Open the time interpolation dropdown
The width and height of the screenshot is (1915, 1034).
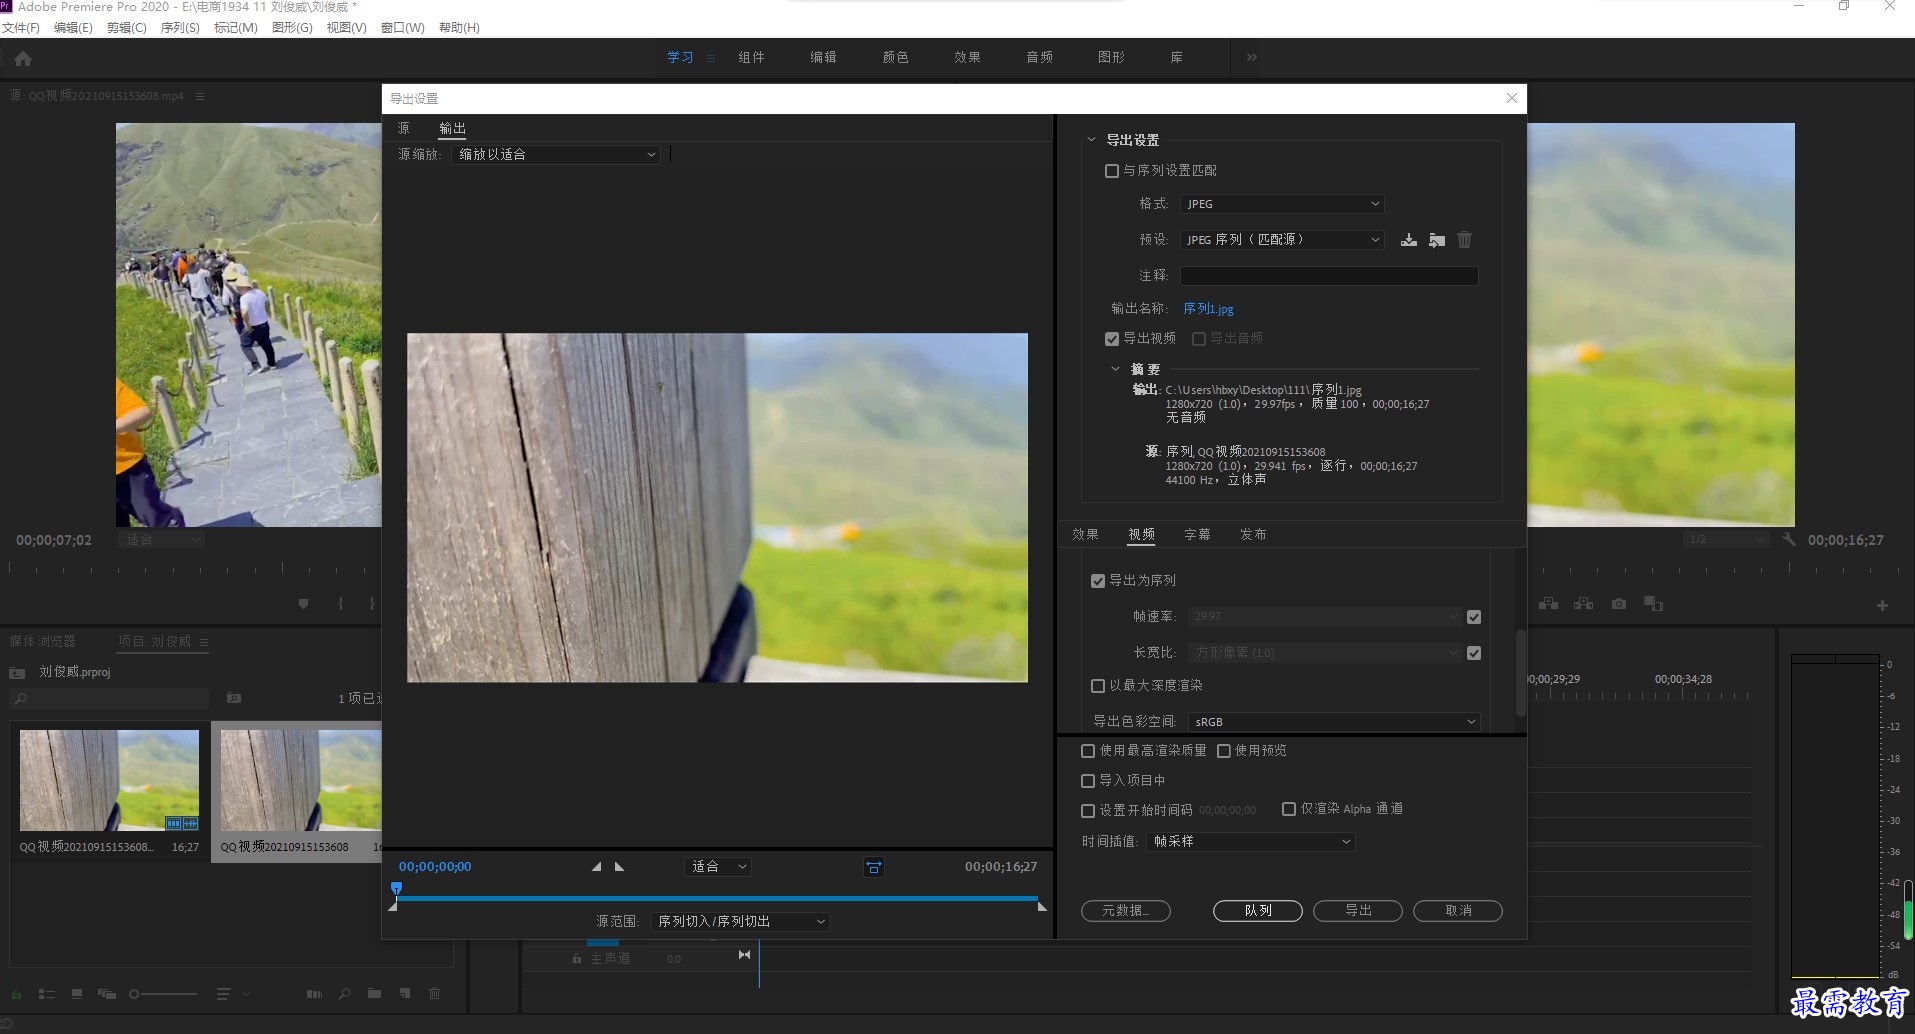[x=1251, y=842]
